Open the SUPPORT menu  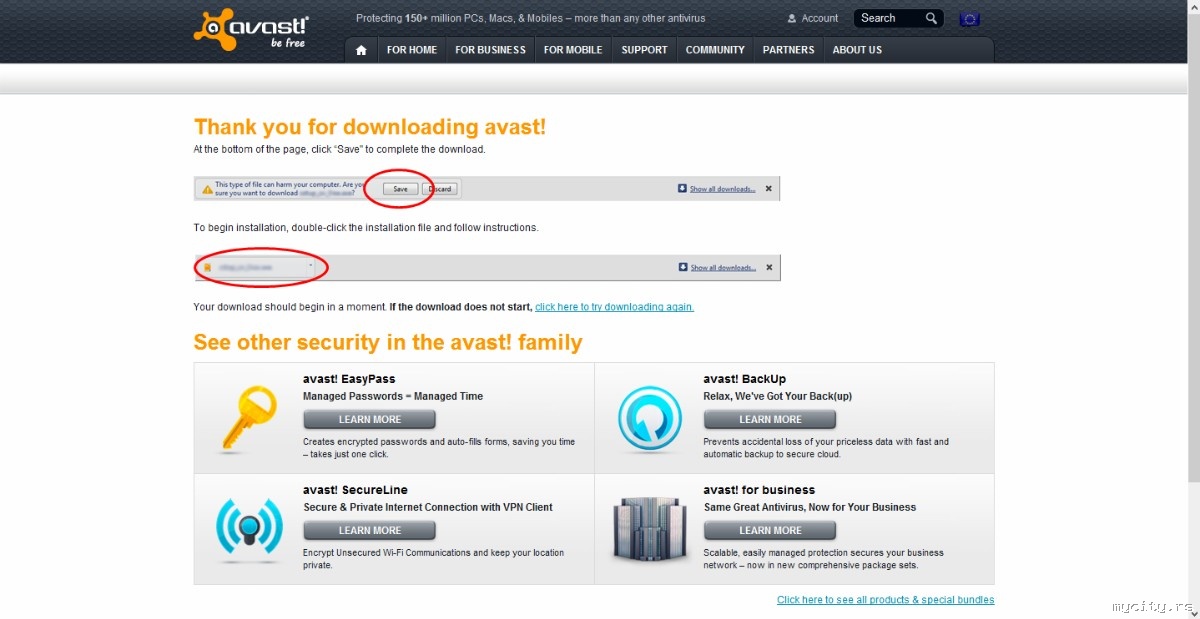(644, 50)
